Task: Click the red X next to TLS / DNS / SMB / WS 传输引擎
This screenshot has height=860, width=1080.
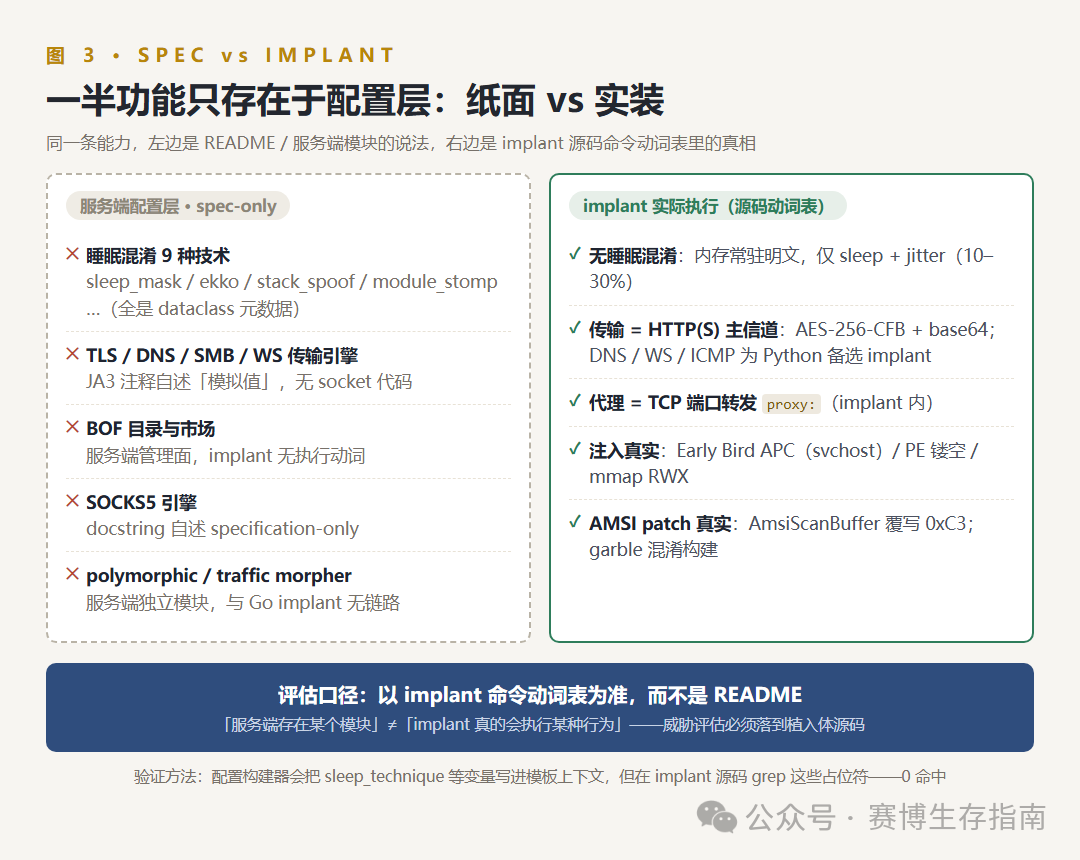Action: click(x=72, y=354)
